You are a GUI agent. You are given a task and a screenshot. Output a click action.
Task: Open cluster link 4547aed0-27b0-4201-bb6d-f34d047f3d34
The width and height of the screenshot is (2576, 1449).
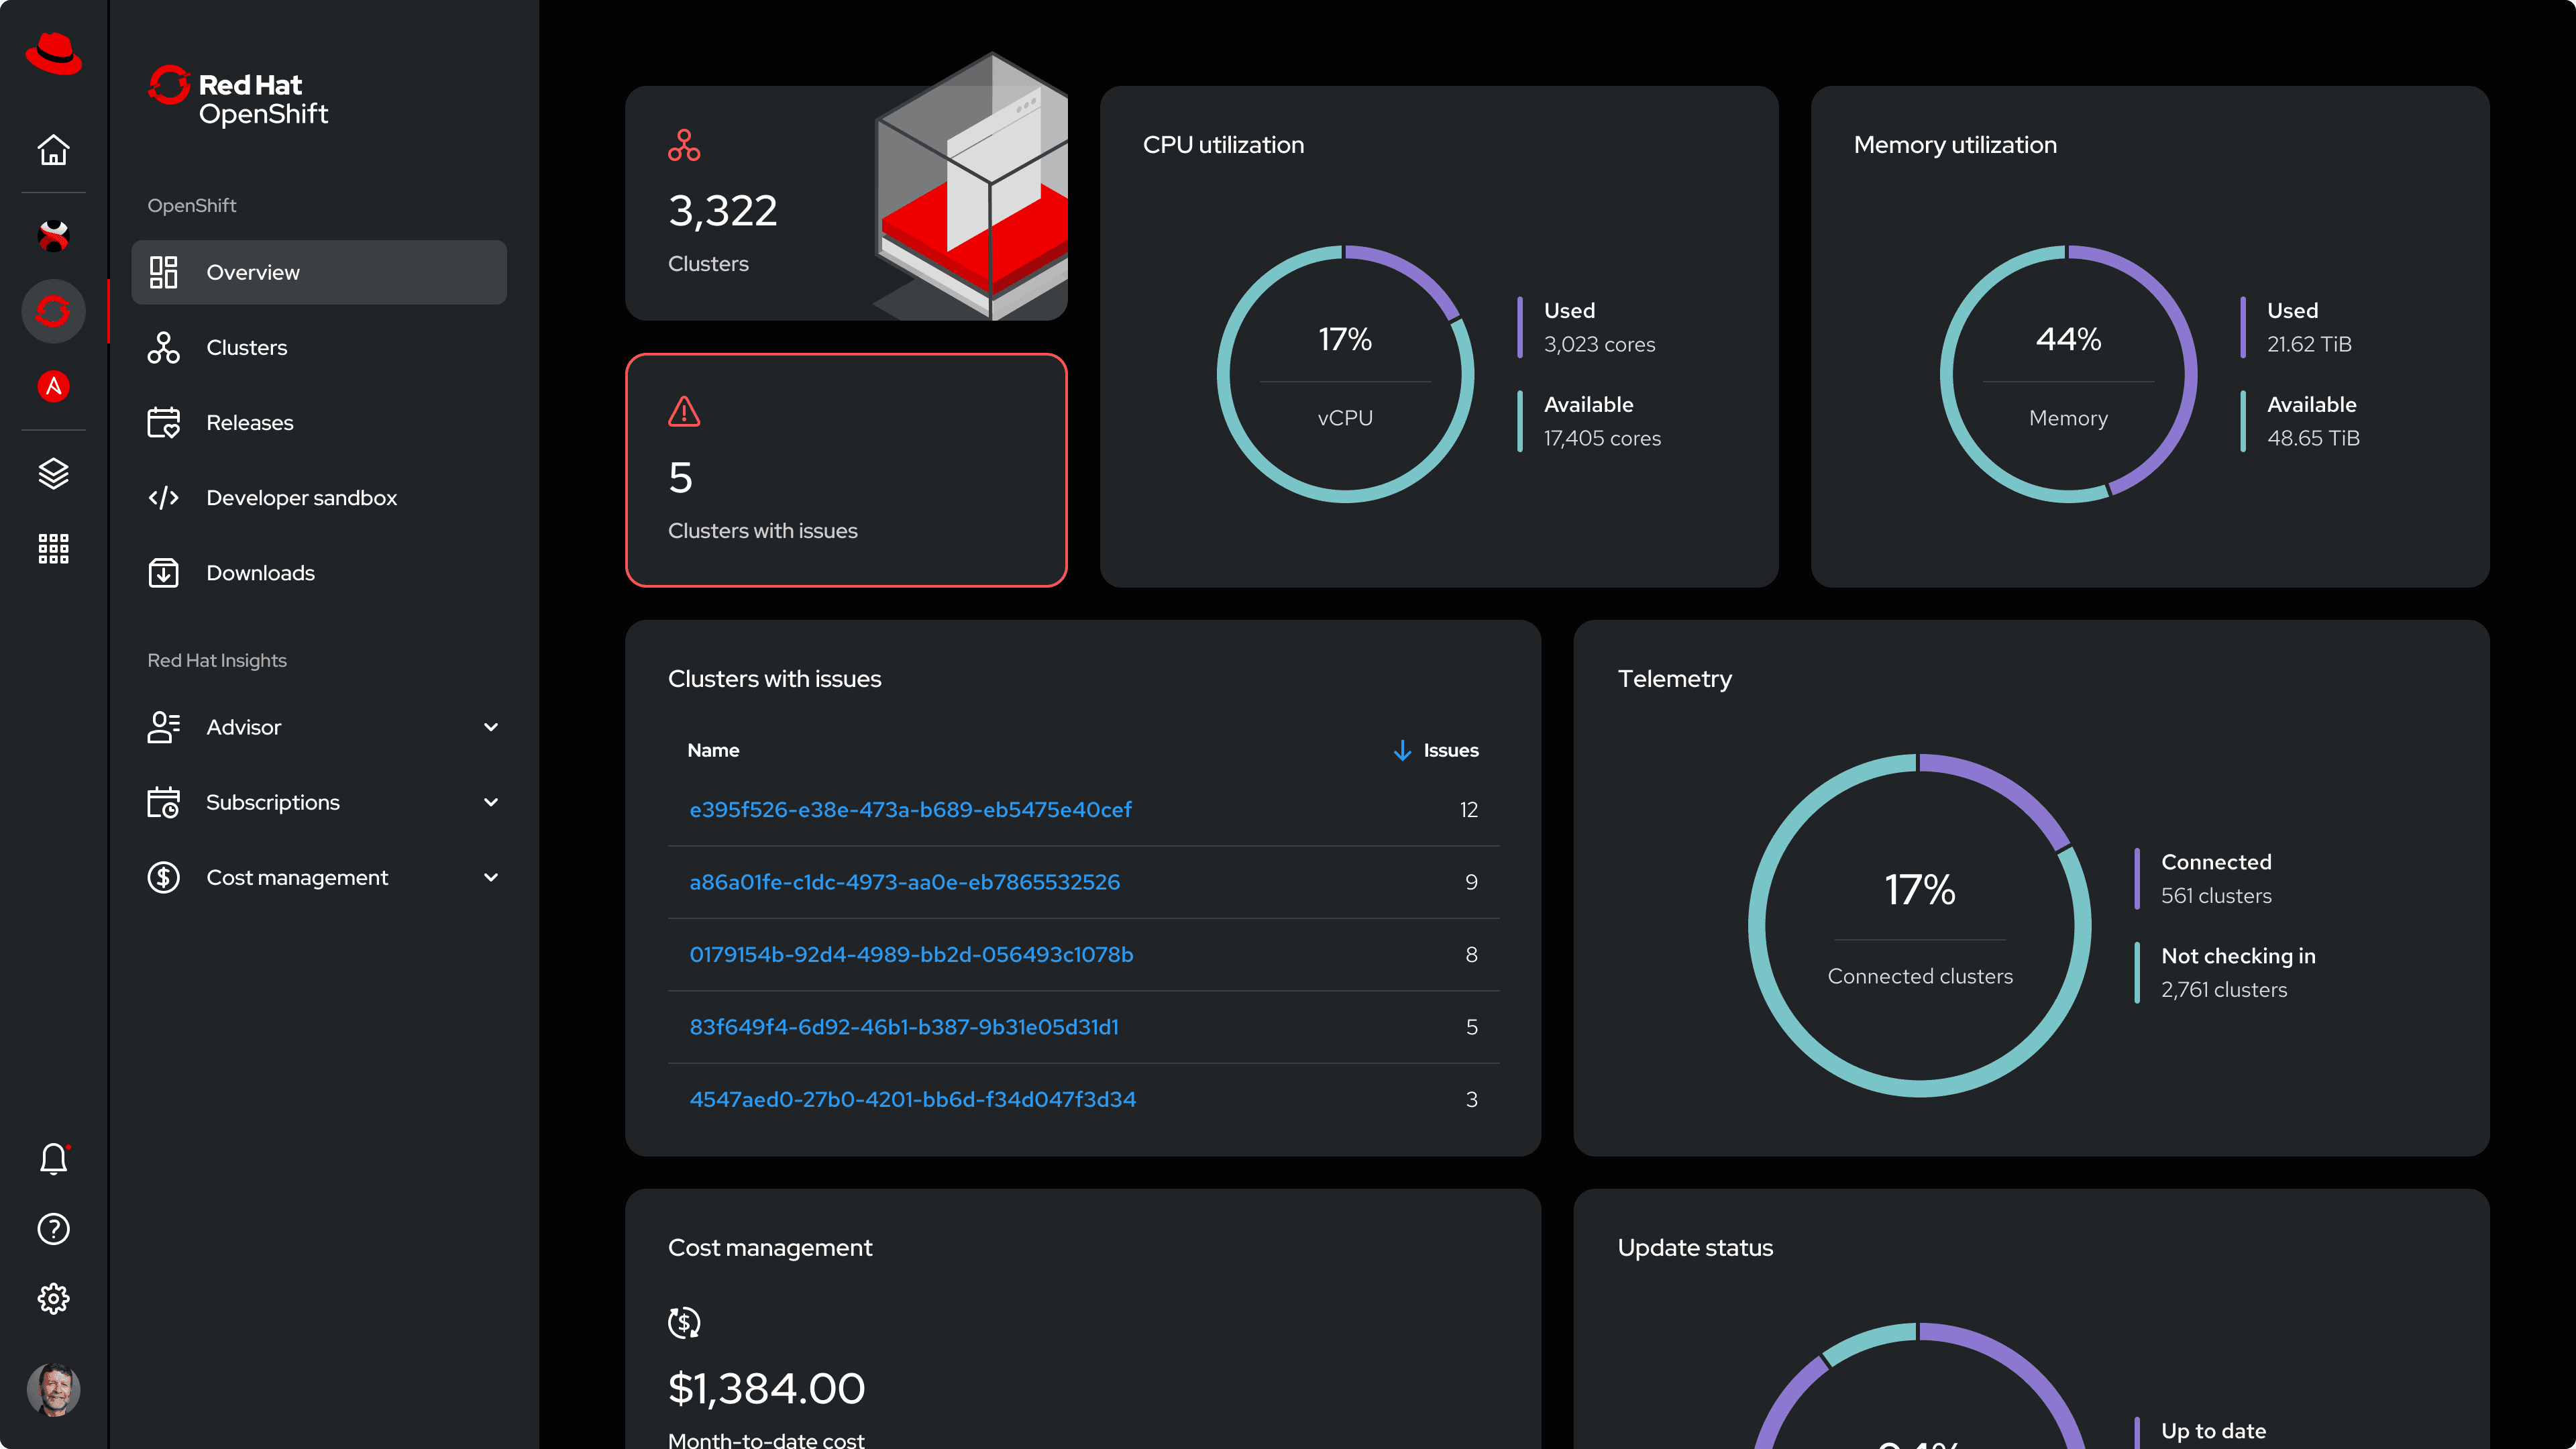point(912,1099)
